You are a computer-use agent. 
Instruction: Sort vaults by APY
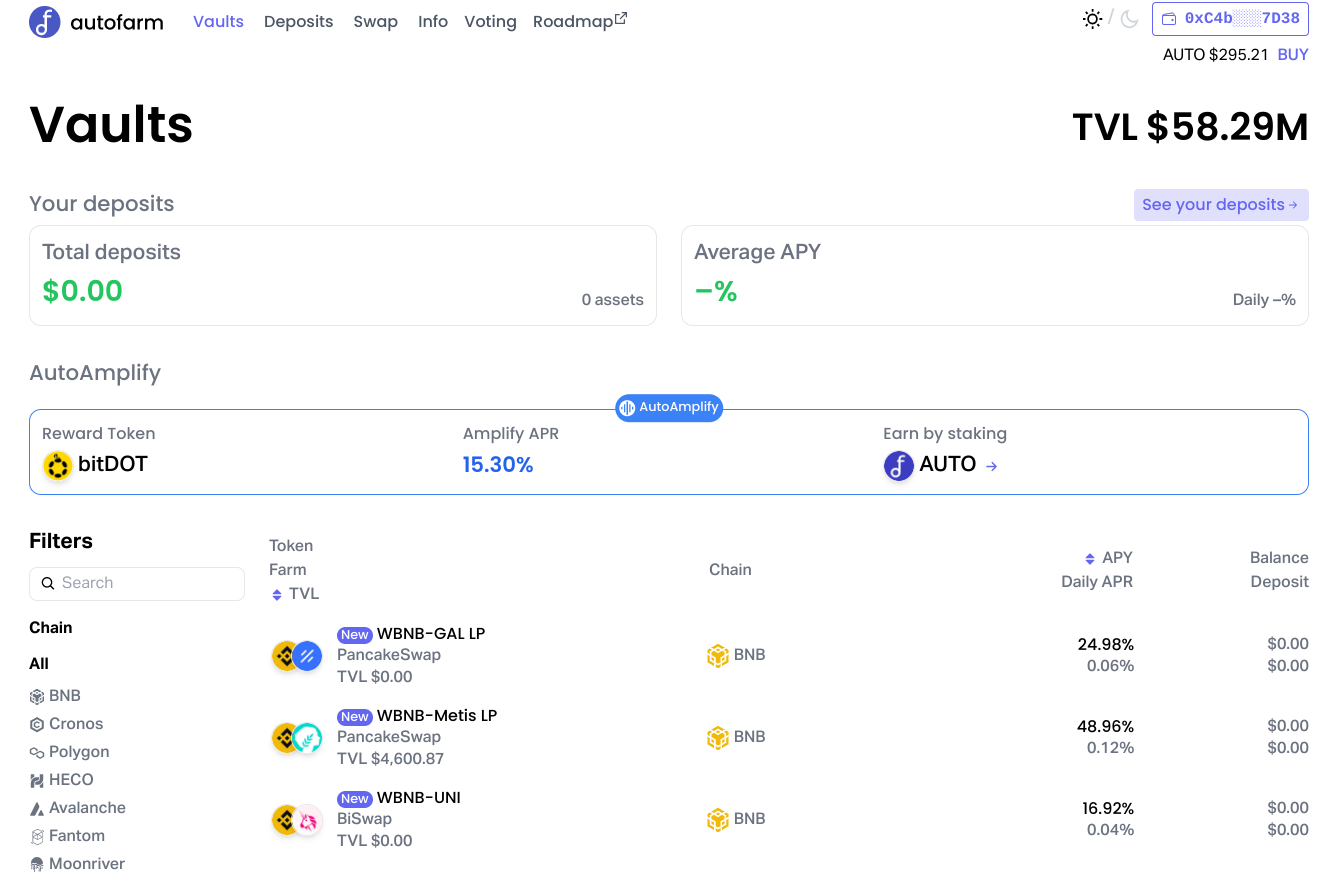[x=1109, y=558]
